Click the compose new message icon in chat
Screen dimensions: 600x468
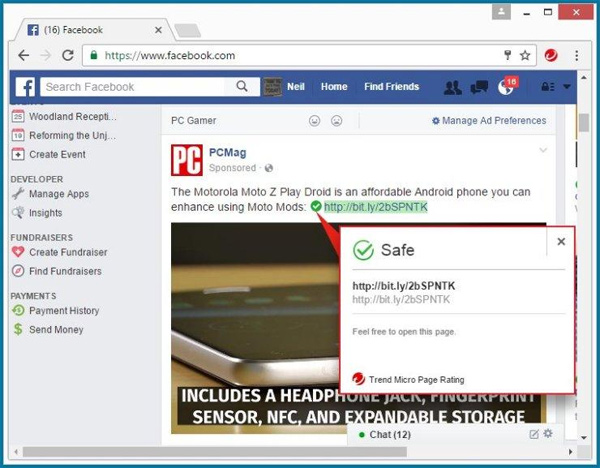(534, 434)
